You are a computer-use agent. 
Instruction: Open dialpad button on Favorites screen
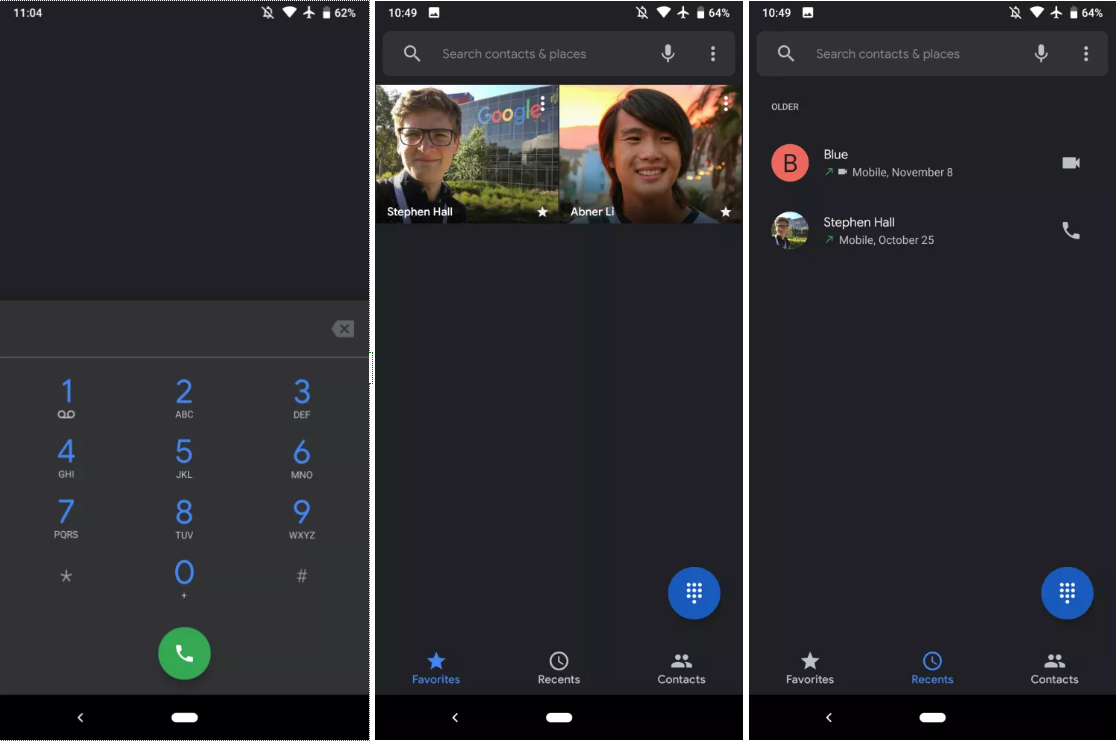(694, 592)
